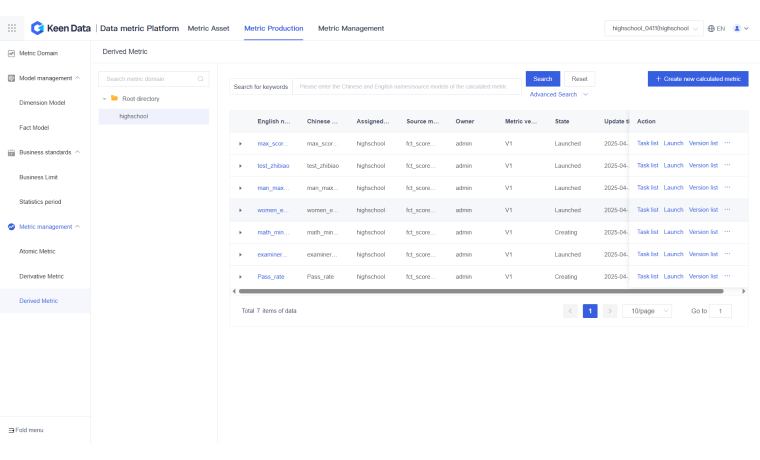Click the Fold menu icon

pyautogui.click(x=11, y=430)
